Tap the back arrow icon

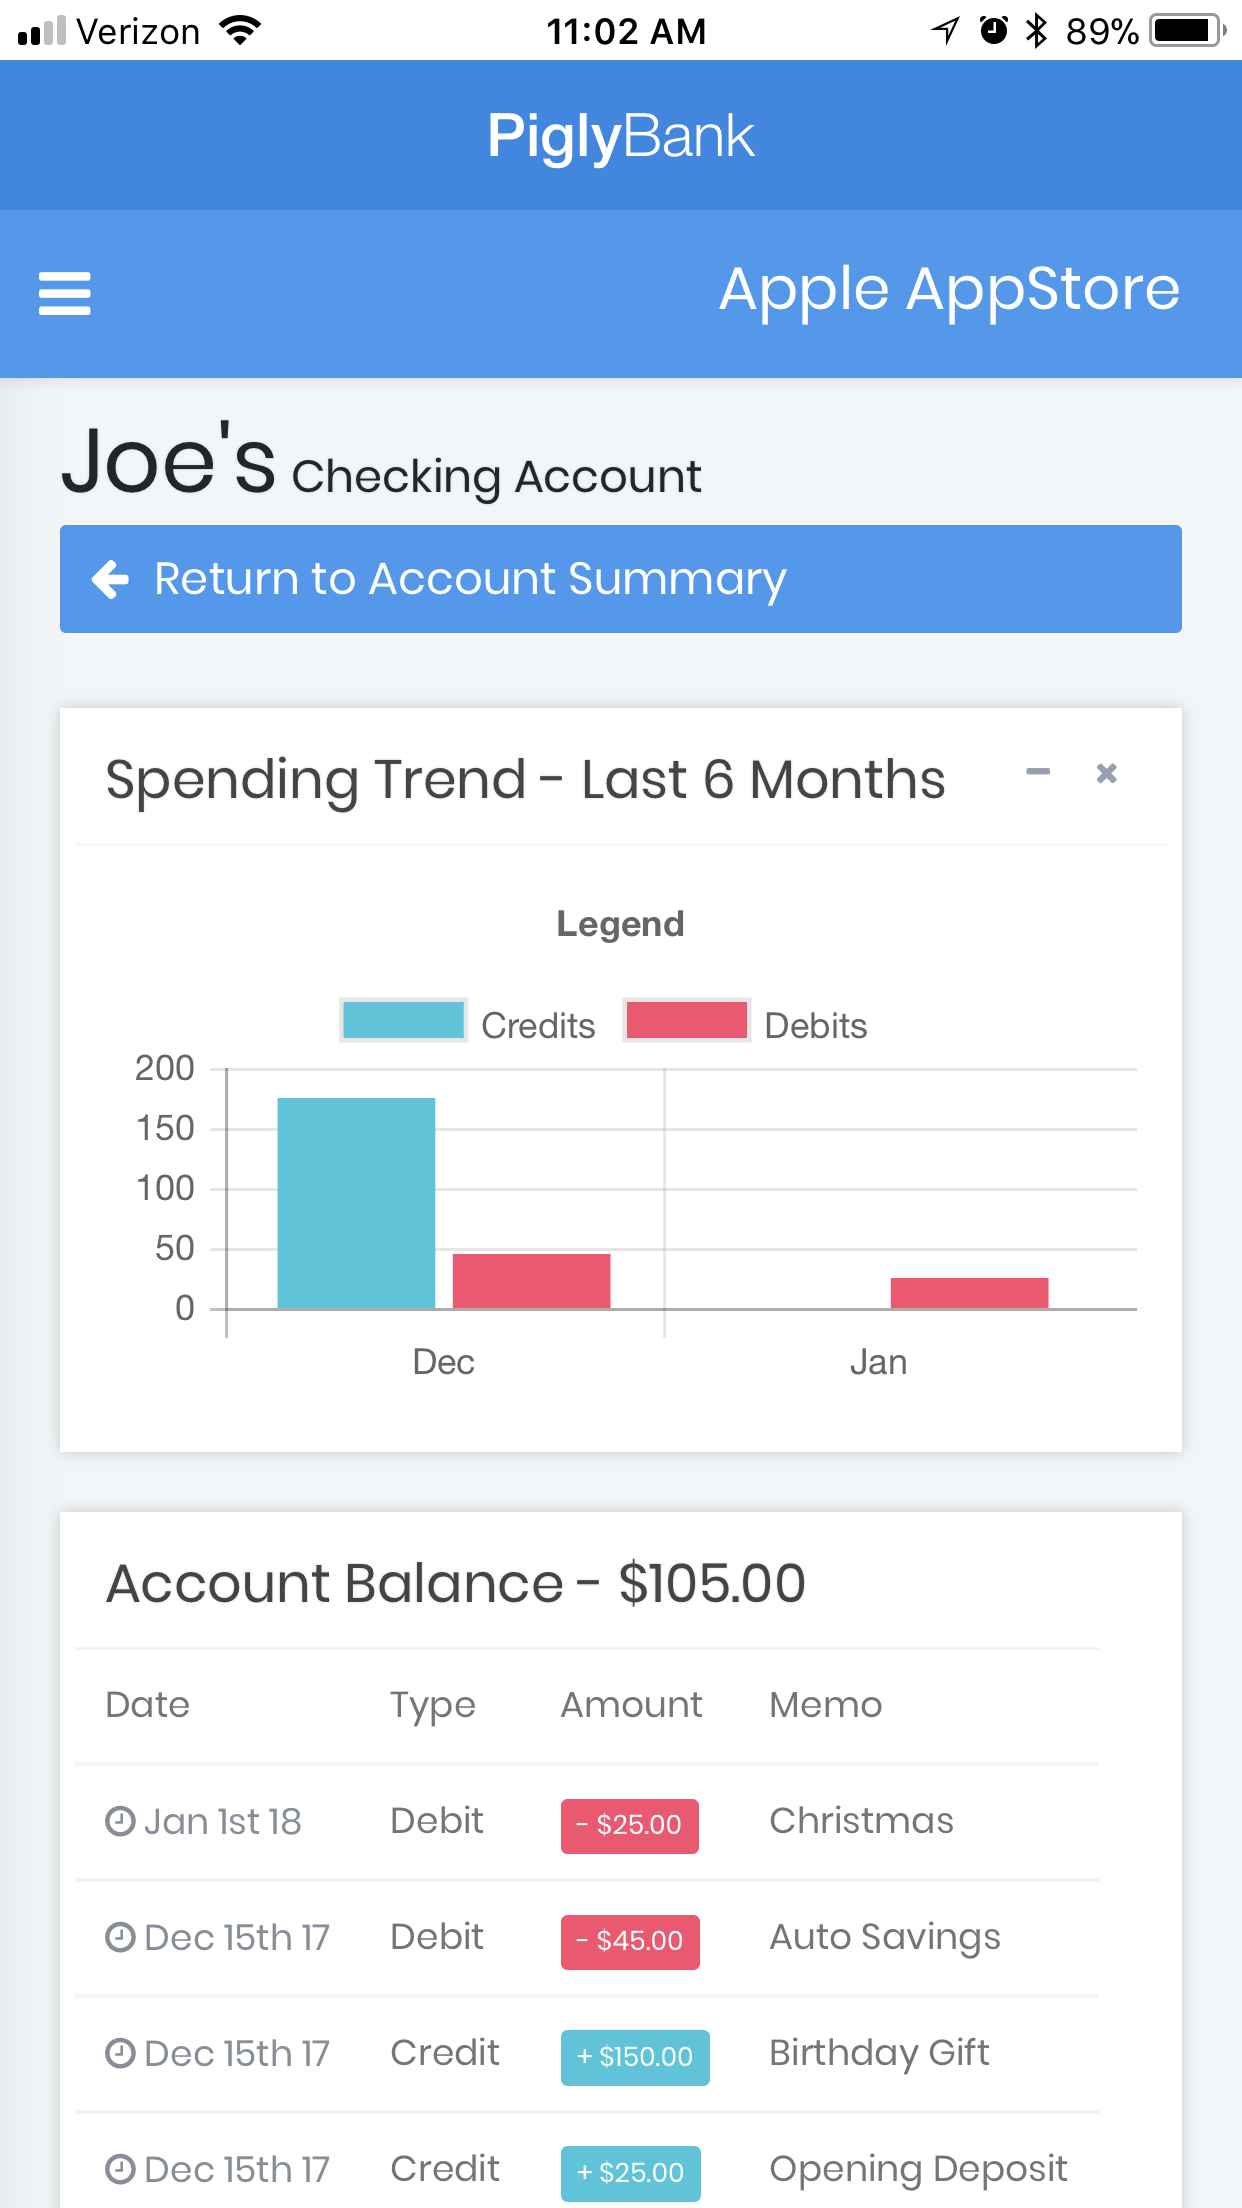(110, 579)
